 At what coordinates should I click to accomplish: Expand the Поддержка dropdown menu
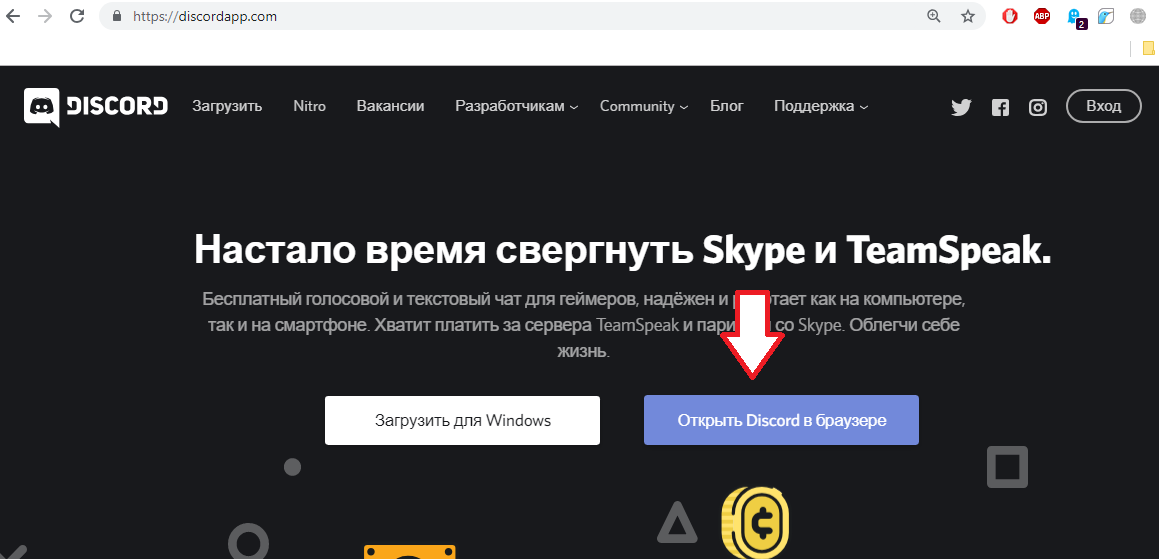[820, 106]
